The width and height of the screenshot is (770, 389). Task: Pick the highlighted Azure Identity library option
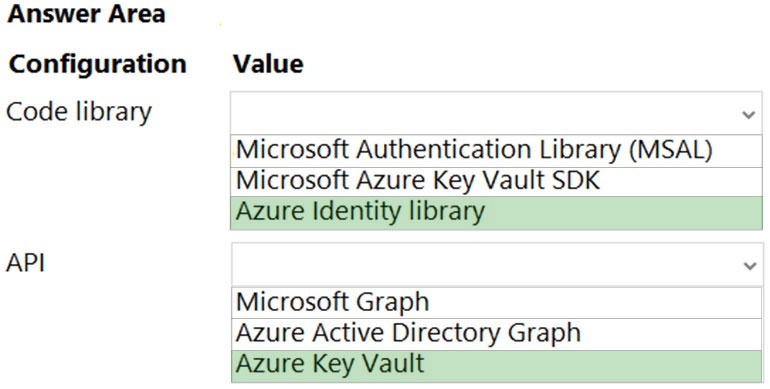click(x=496, y=213)
